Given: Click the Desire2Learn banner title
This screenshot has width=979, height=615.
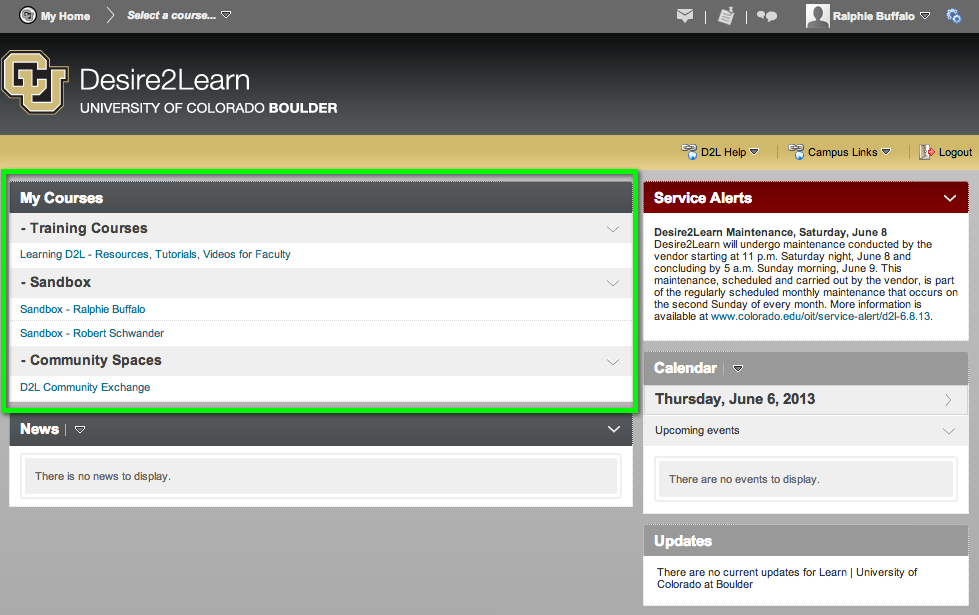Looking at the screenshot, I should (164, 80).
